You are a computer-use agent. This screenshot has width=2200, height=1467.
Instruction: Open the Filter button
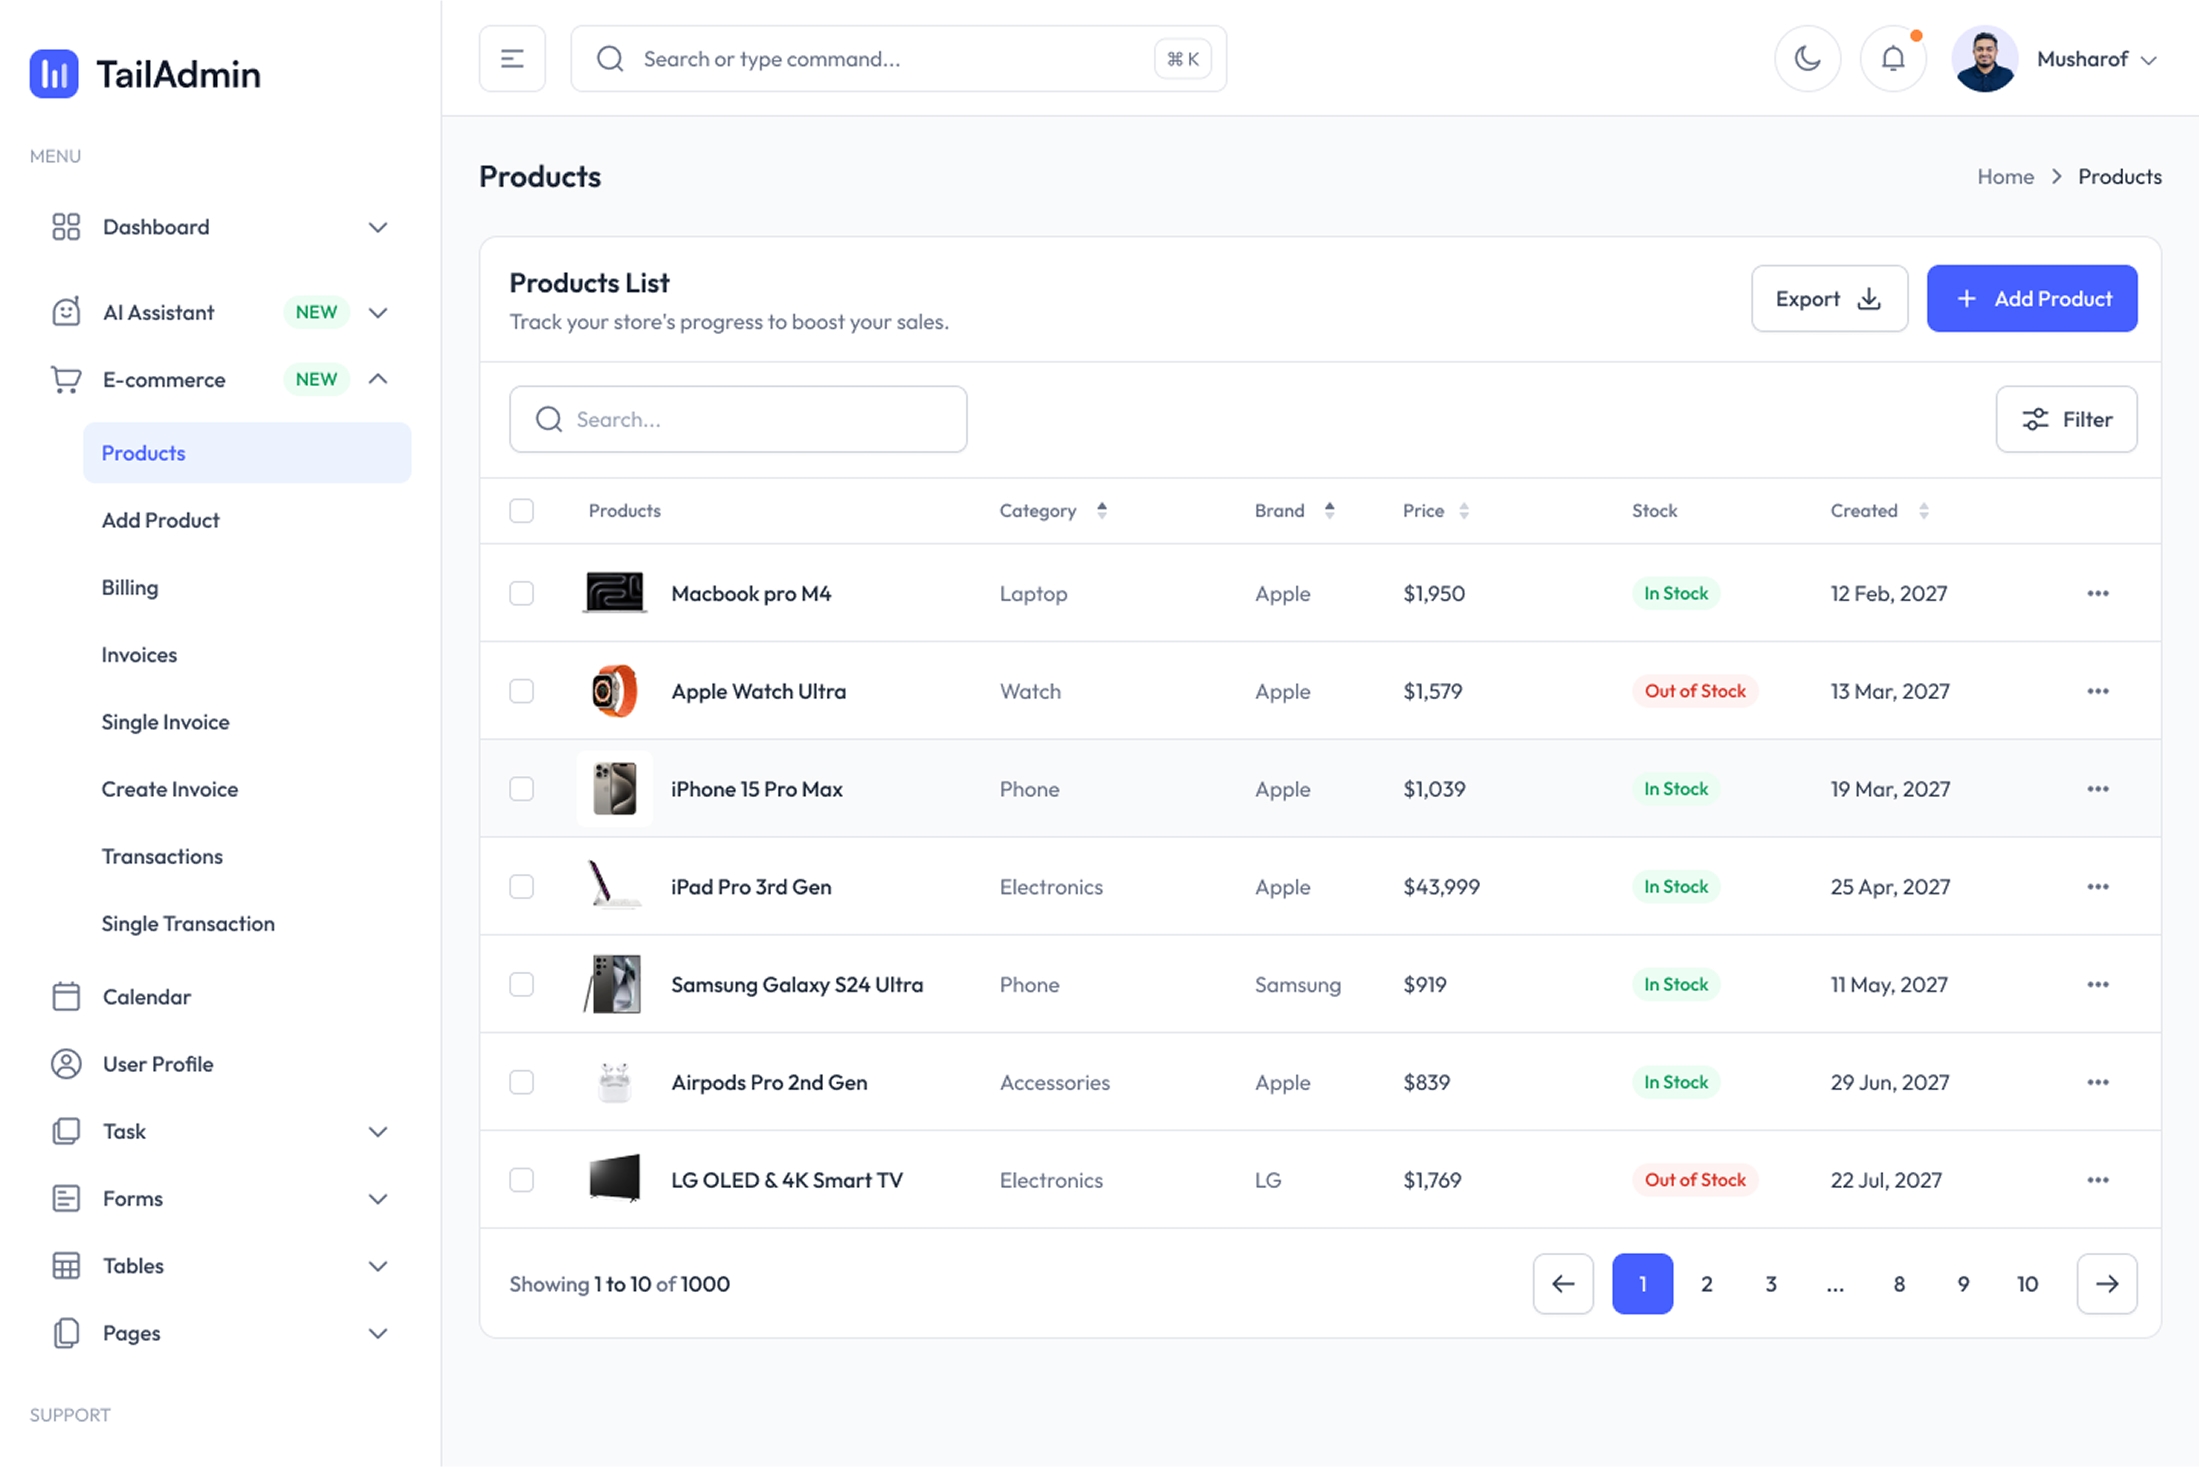coord(2066,419)
